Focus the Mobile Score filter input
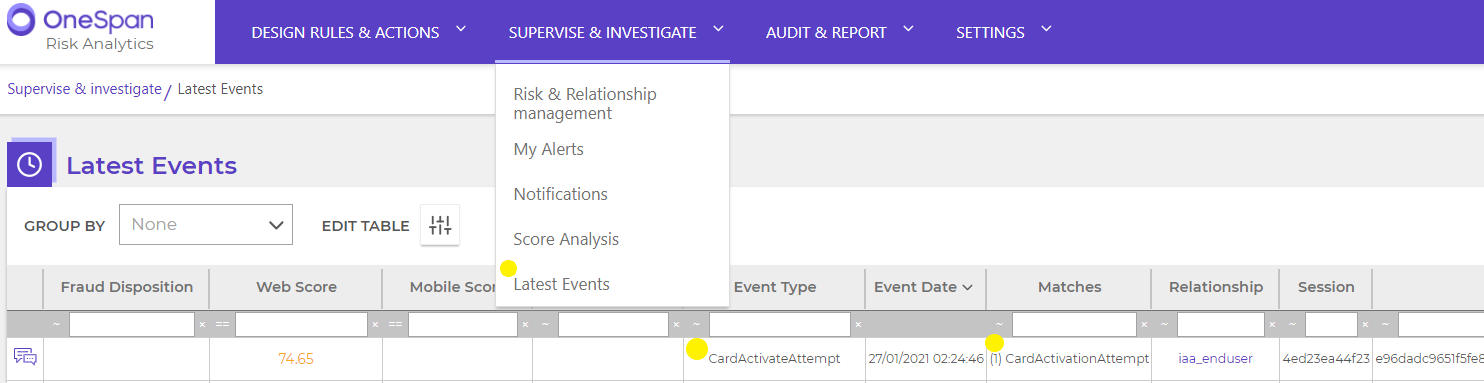The width and height of the screenshot is (1484, 383). (x=462, y=325)
